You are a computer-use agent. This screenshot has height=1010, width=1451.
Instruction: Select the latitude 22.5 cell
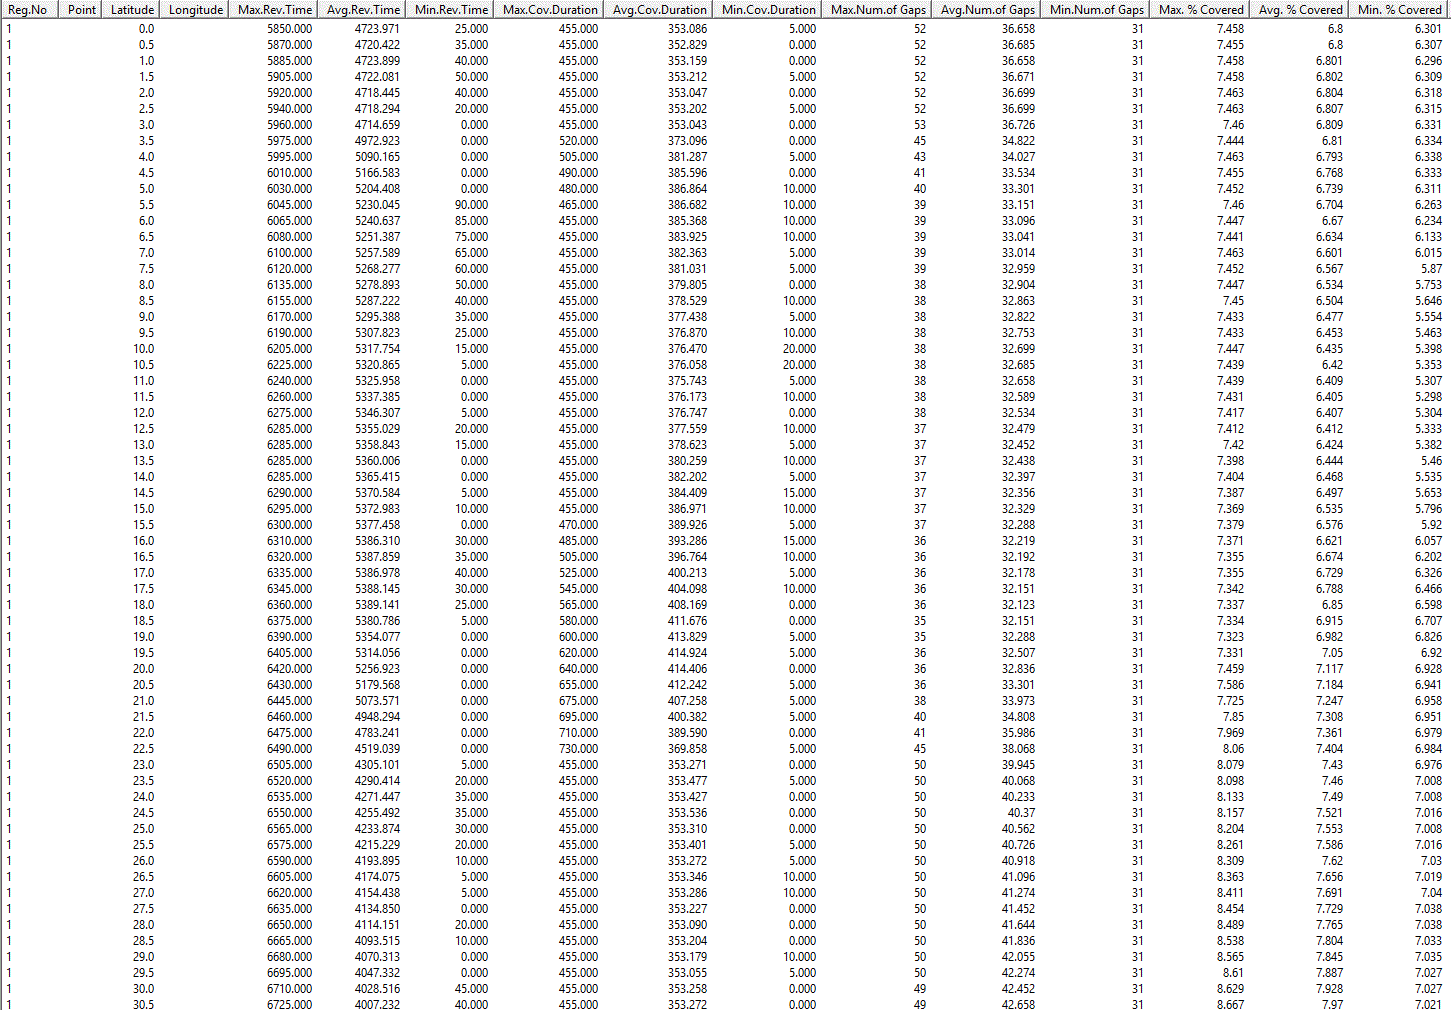pos(144,749)
